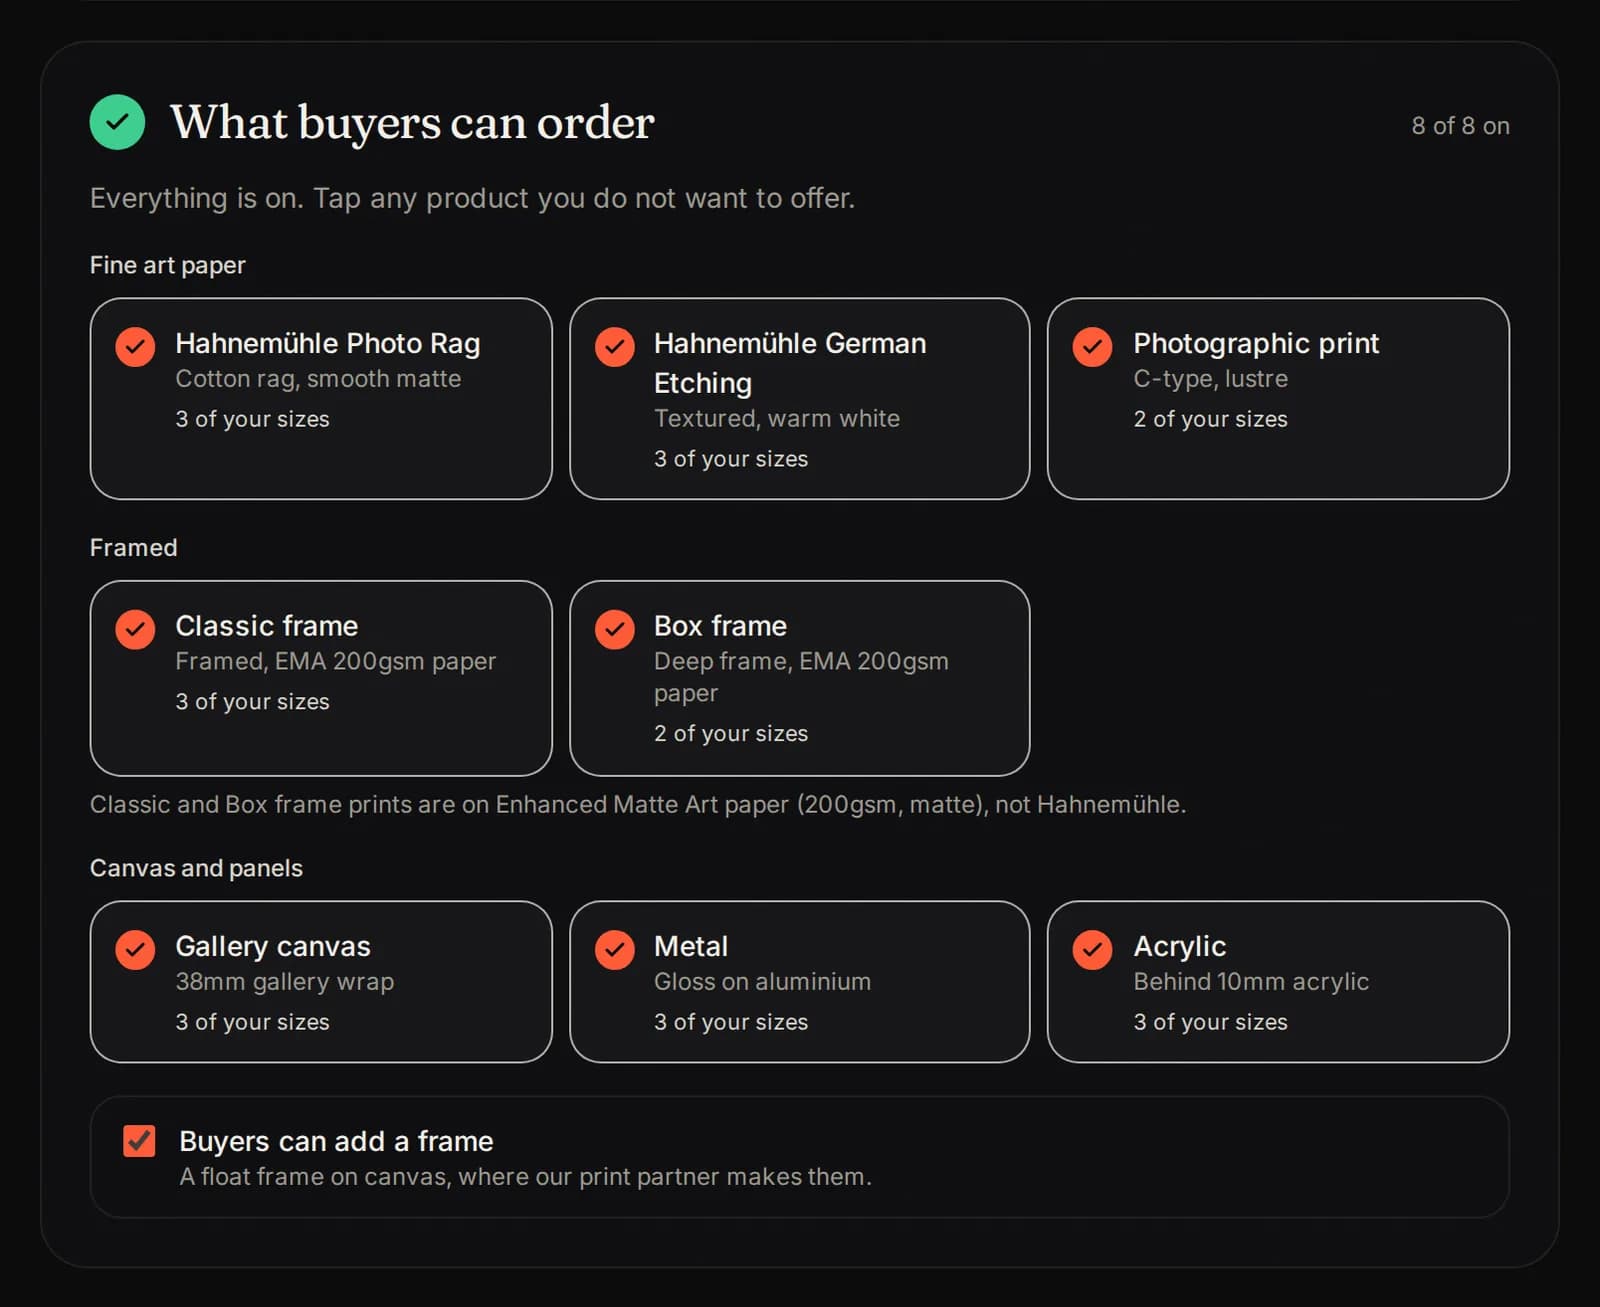Click the 'C-type, lustre' description
This screenshot has height=1307, width=1600.
point(1211,379)
